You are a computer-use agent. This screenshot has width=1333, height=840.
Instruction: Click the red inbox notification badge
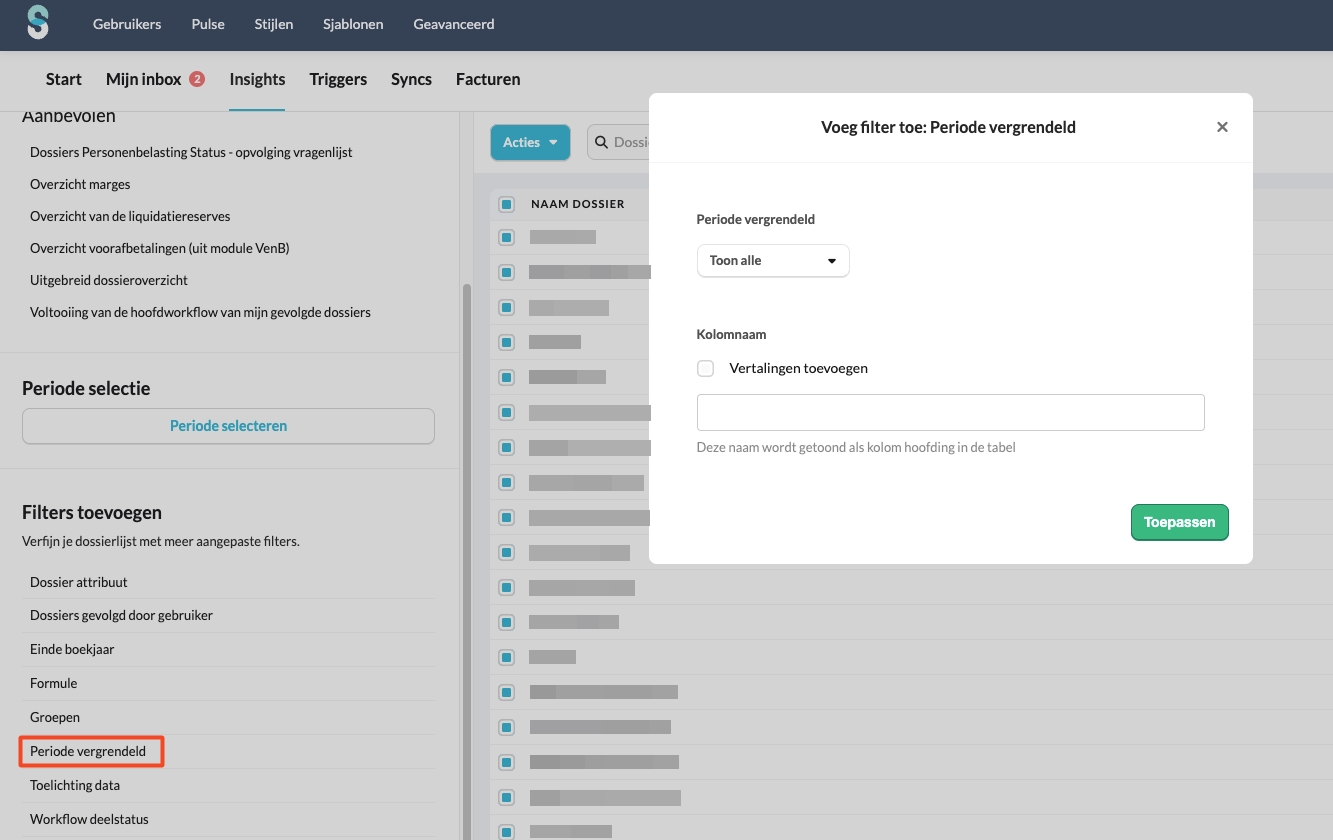click(x=197, y=79)
